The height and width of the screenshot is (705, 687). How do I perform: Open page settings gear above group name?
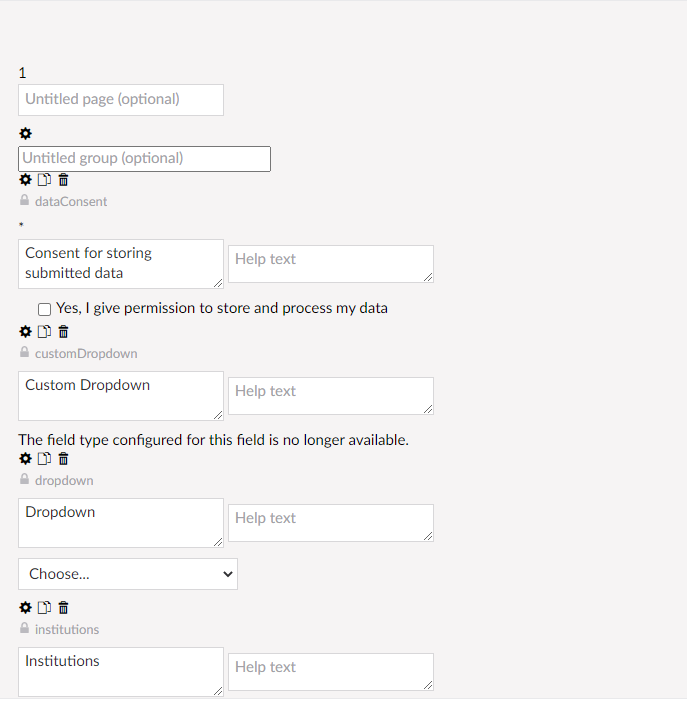25,134
